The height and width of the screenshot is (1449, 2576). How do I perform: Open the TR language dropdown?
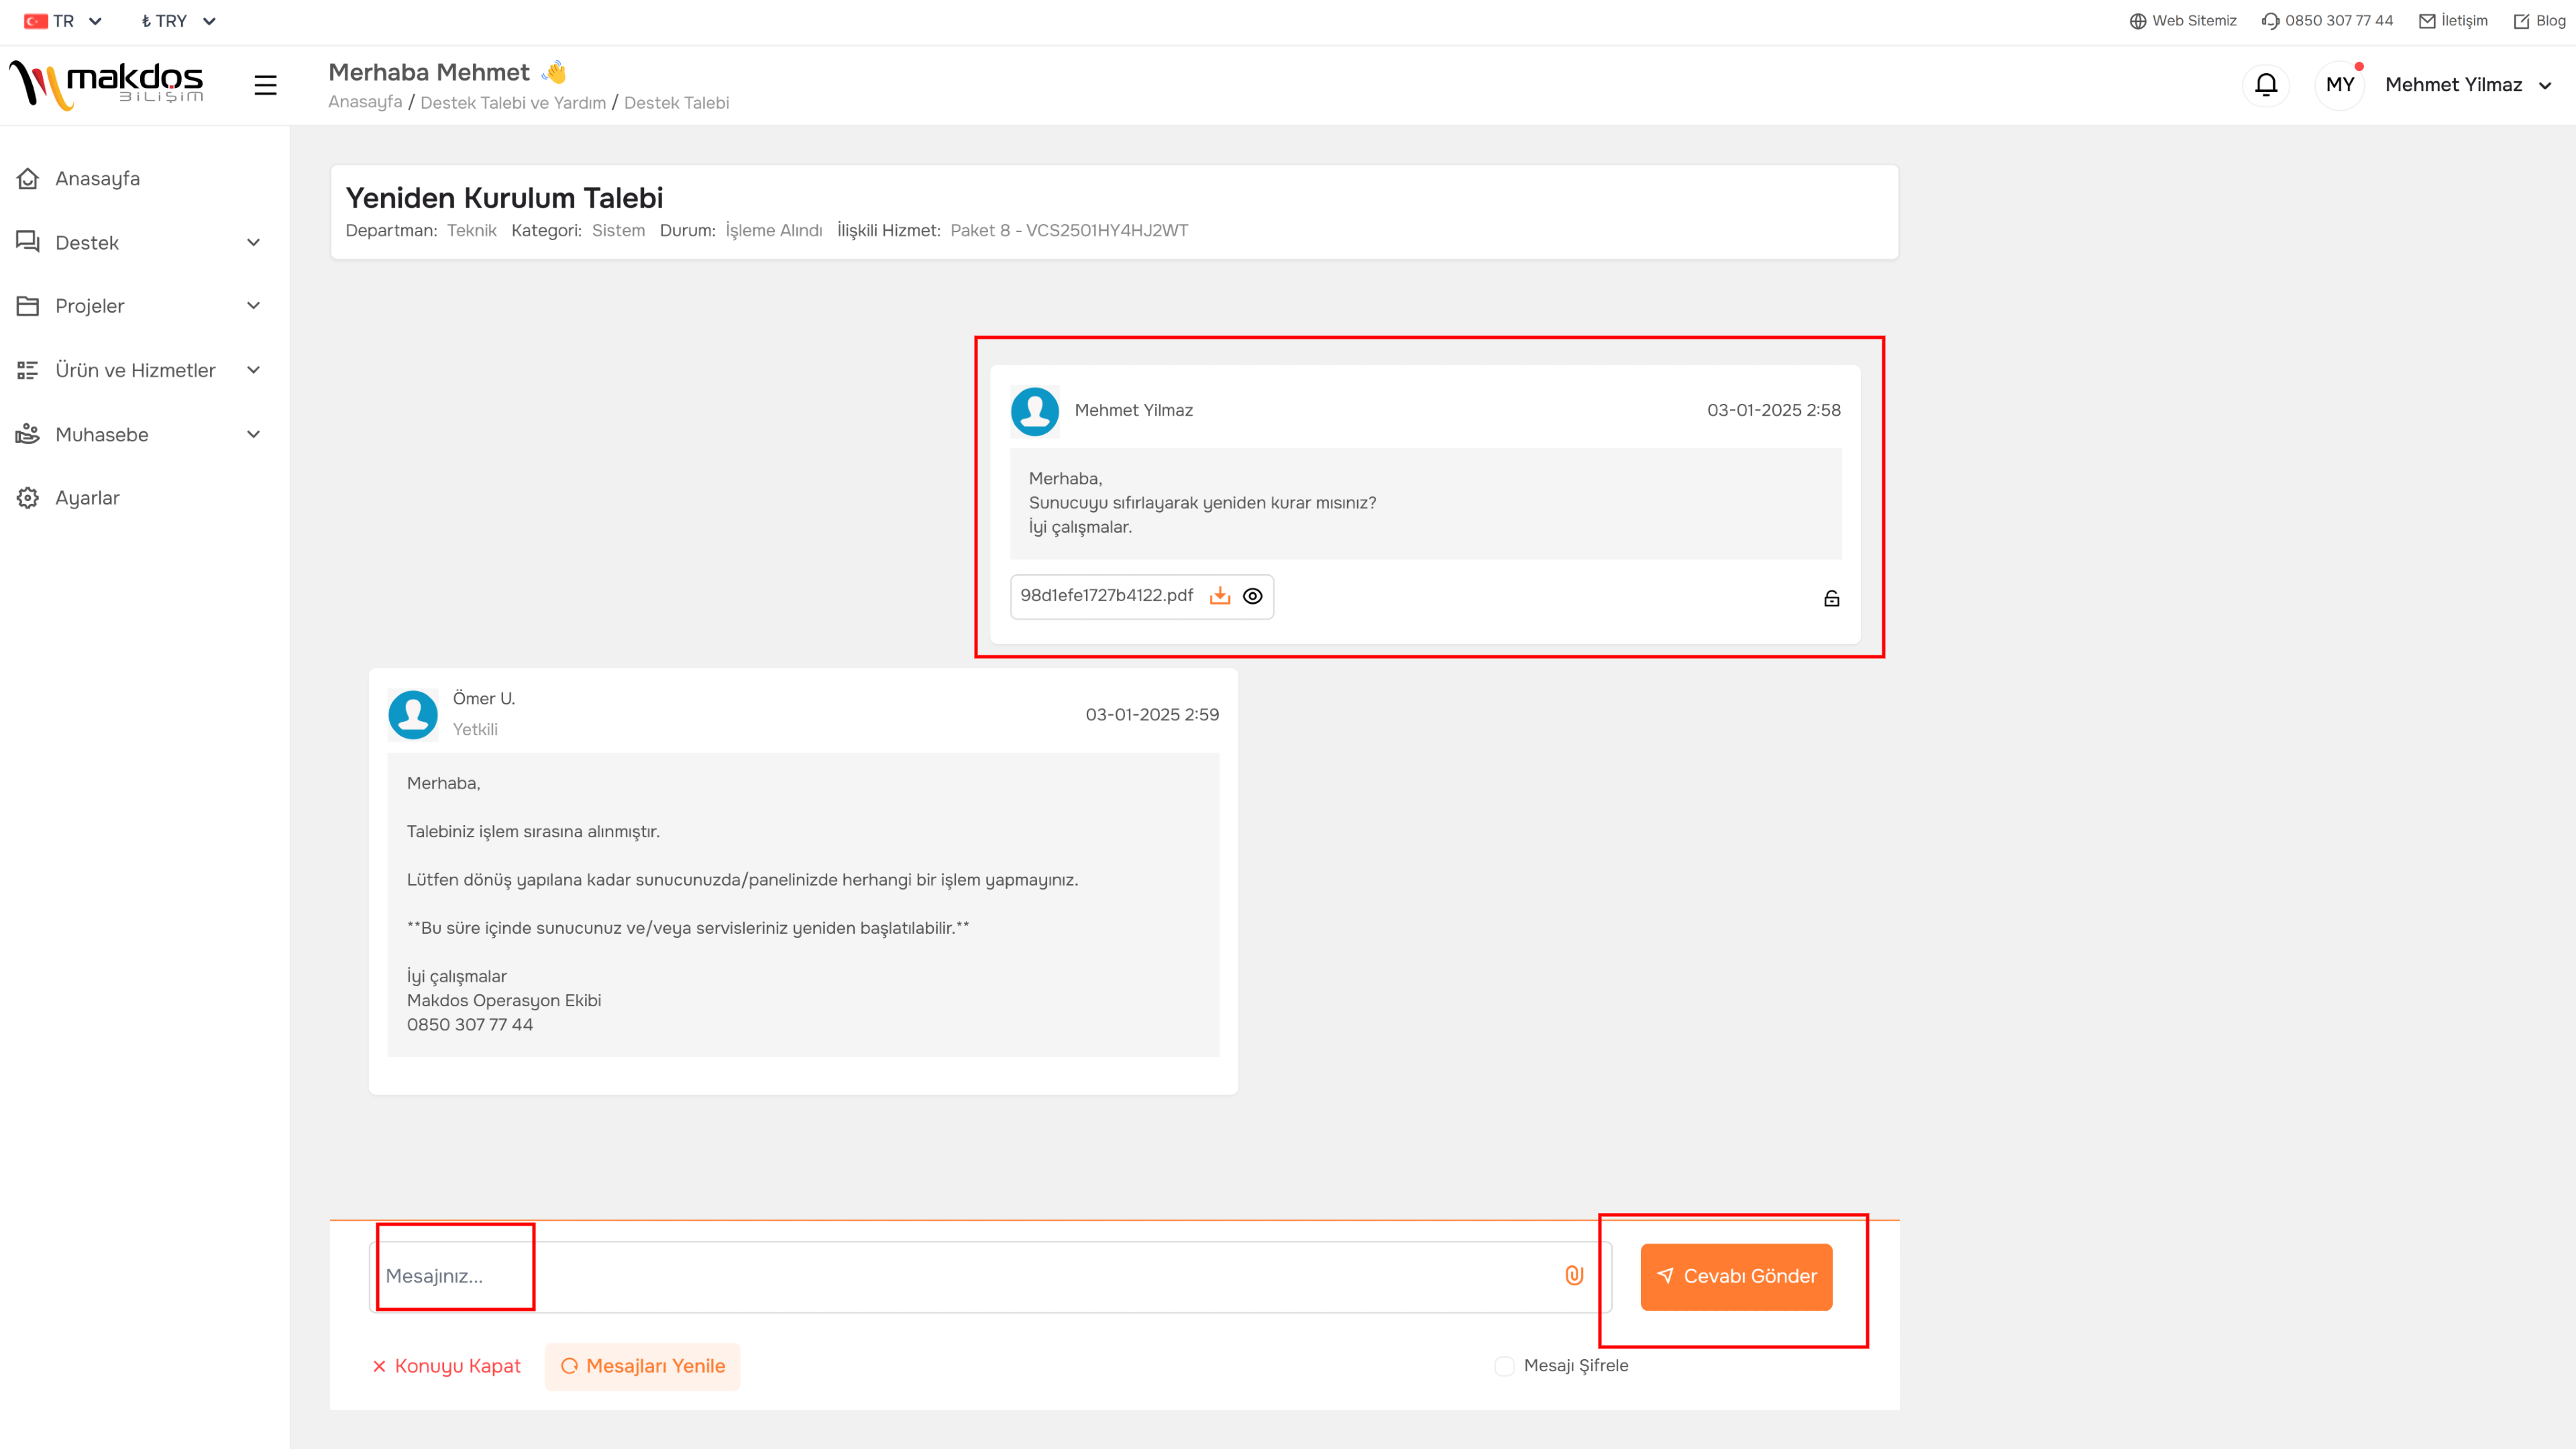click(x=64, y=21)
